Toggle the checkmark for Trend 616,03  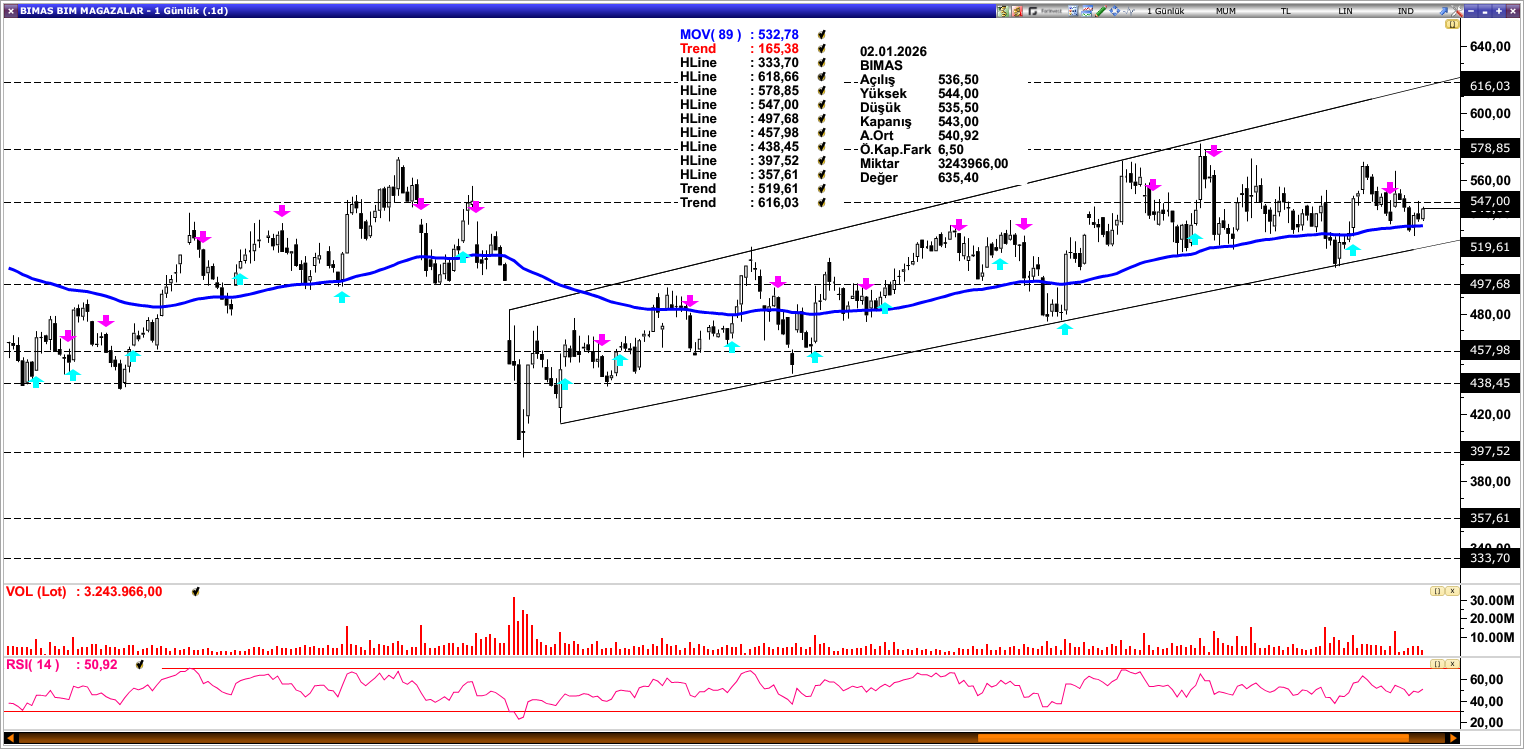pyautogui.click(x=821, y=202)
